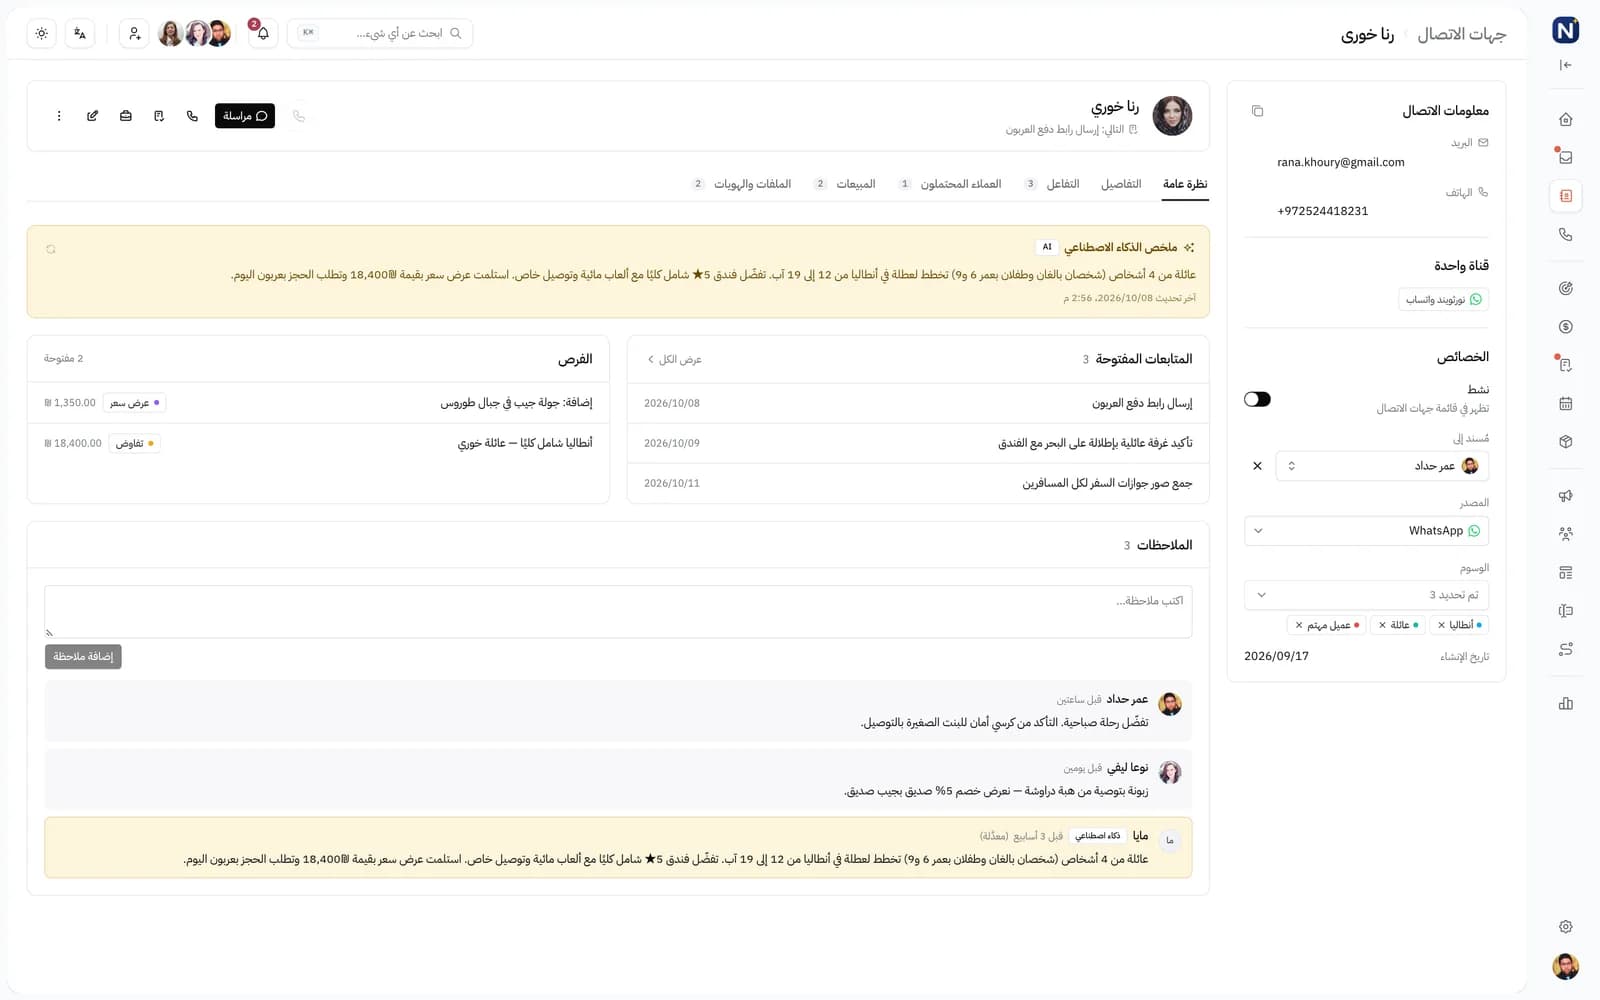Clear the assigned user عمر حداد
This screenshot has height=1000, width=1600.
pos(1257,466)
